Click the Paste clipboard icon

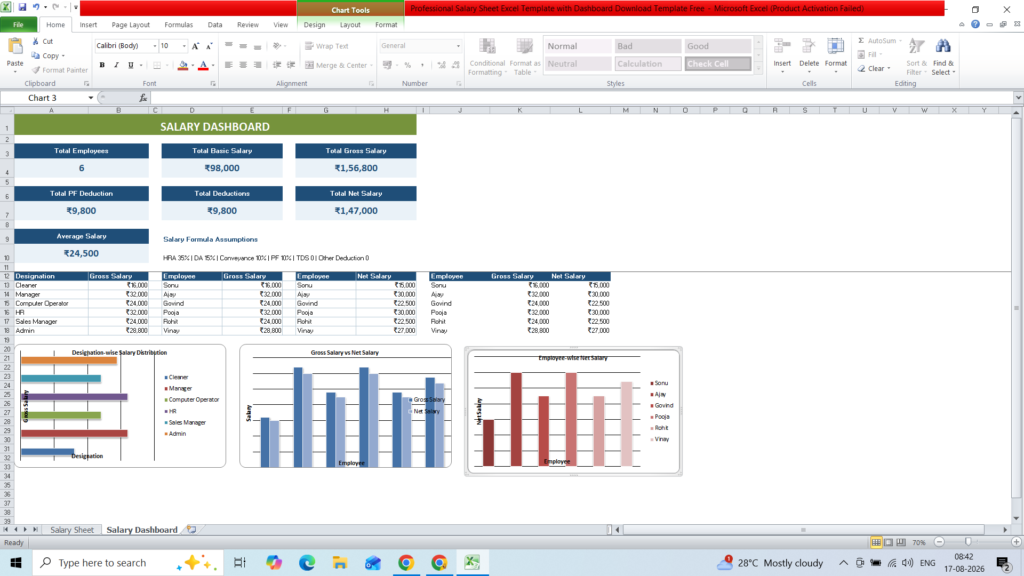[14, 46]
